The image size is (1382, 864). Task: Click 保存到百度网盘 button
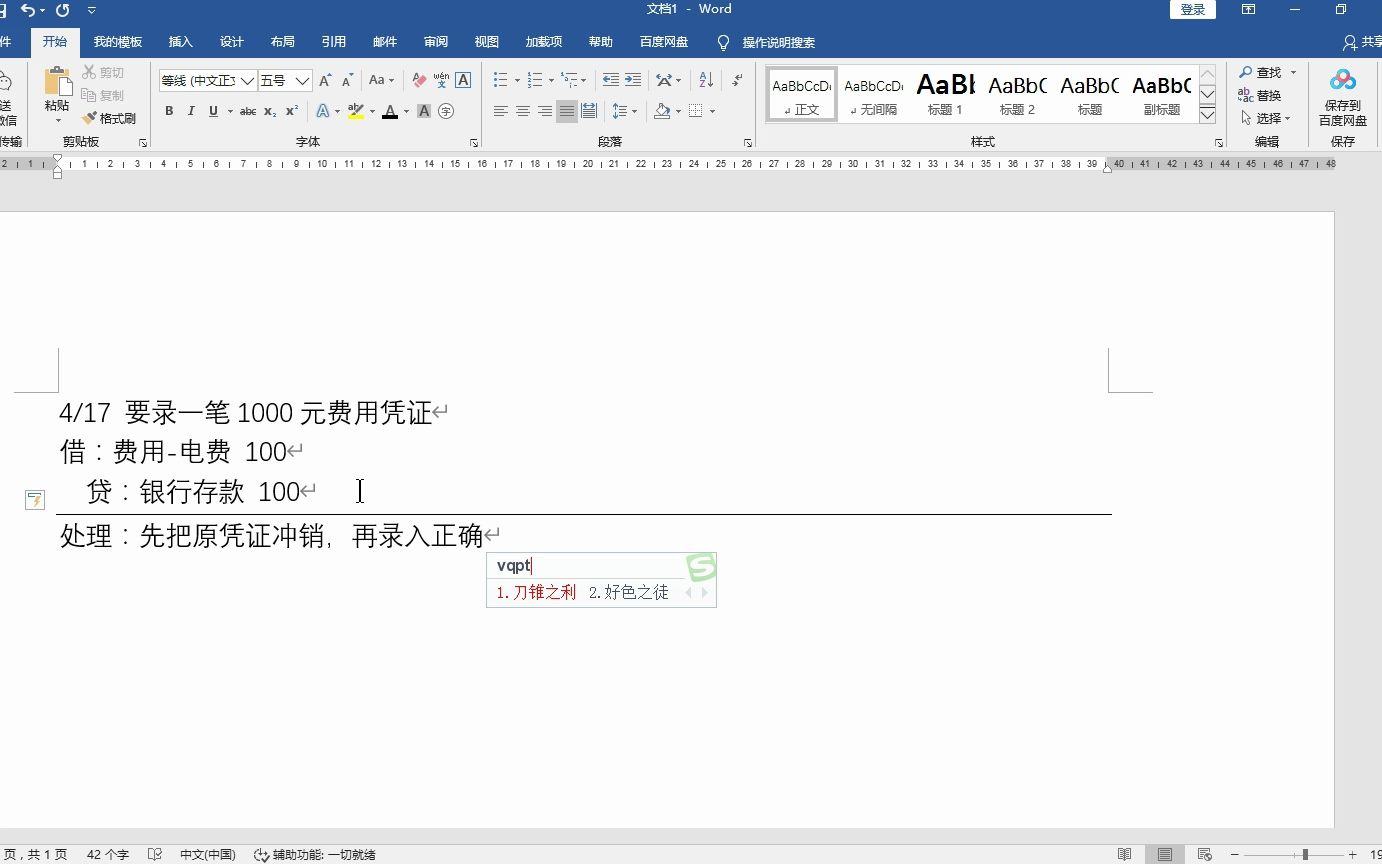pyautogui.click(x=1343, y=98)
